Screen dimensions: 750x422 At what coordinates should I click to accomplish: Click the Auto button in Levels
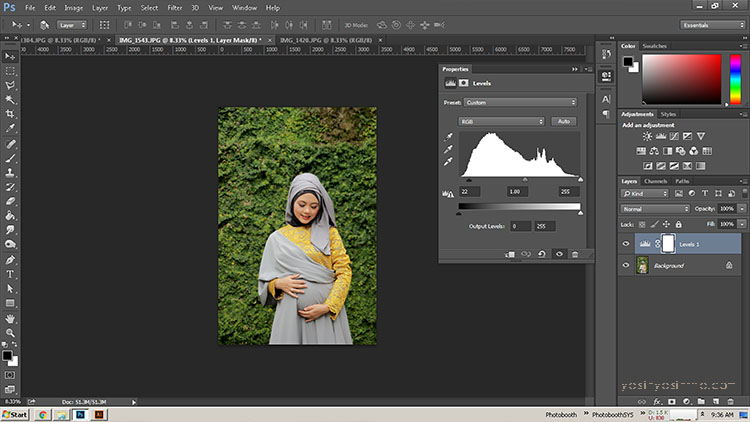click(564, 121)
